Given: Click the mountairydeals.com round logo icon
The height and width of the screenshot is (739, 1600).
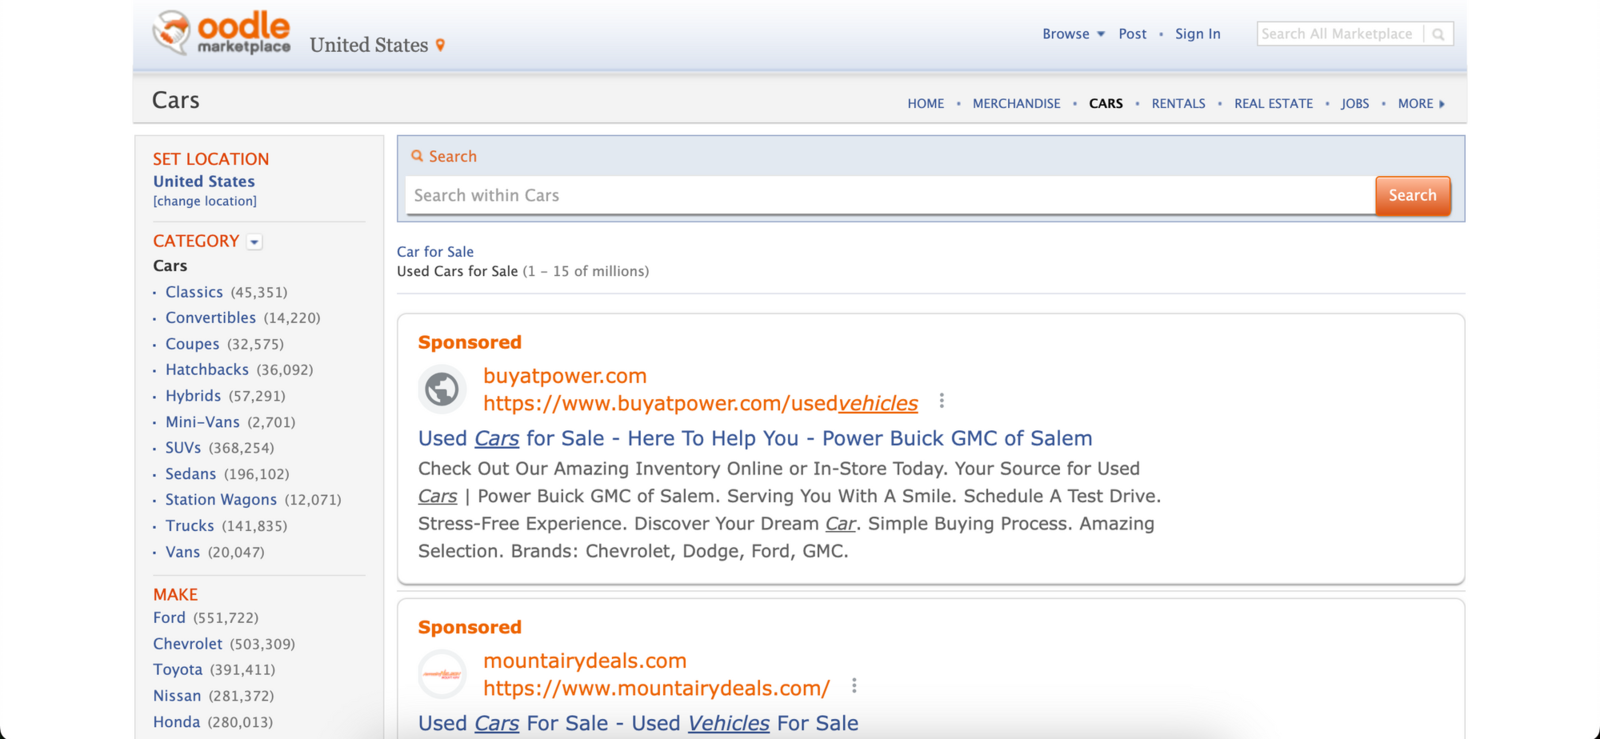Looking at the screenshot, I should point(442,674).
